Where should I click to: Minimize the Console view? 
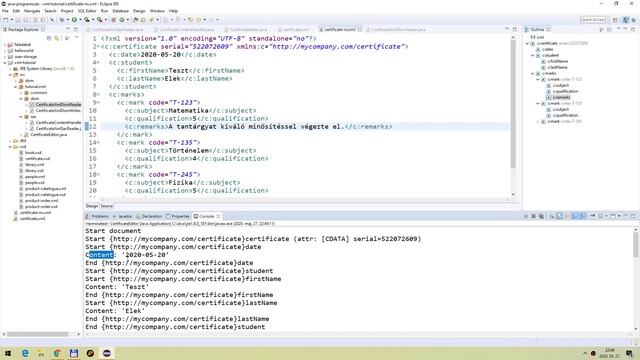point(625,216)
